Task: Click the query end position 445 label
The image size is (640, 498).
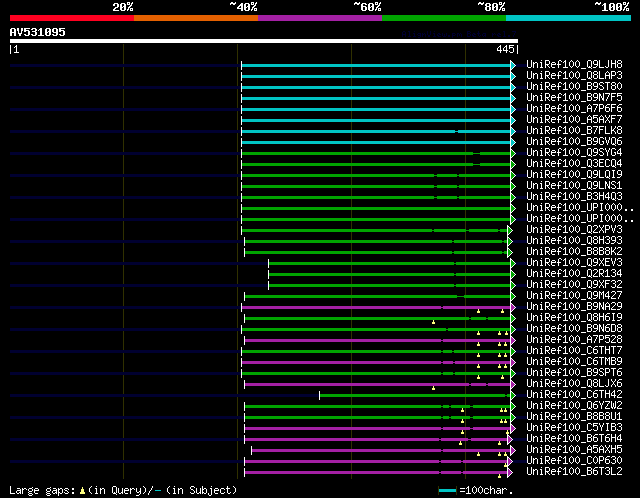Action: tap(505, 49)
